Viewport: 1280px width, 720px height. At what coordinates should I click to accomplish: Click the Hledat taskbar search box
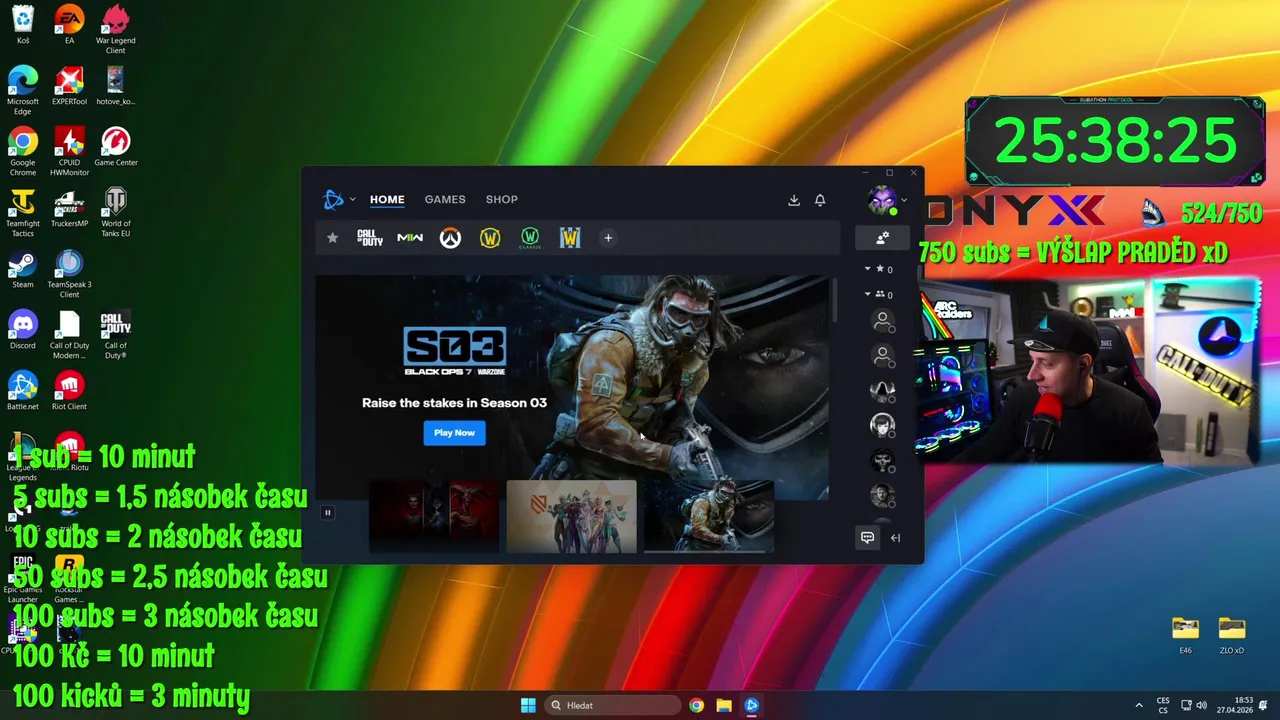pyautogui.click(x=612, y=705)
